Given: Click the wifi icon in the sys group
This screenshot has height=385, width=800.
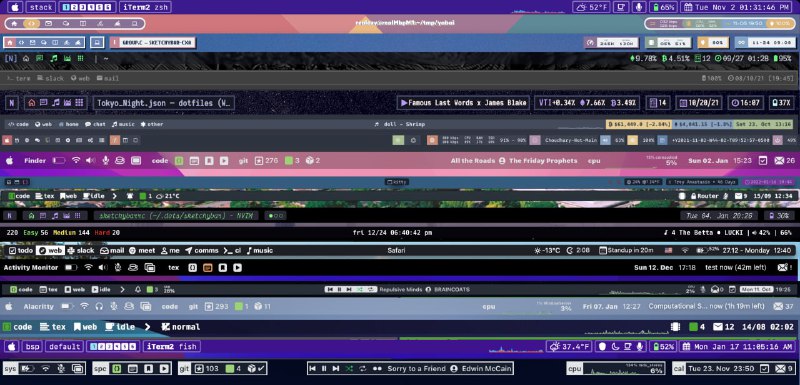Looking at the screenshot, I should click(46, 368).
